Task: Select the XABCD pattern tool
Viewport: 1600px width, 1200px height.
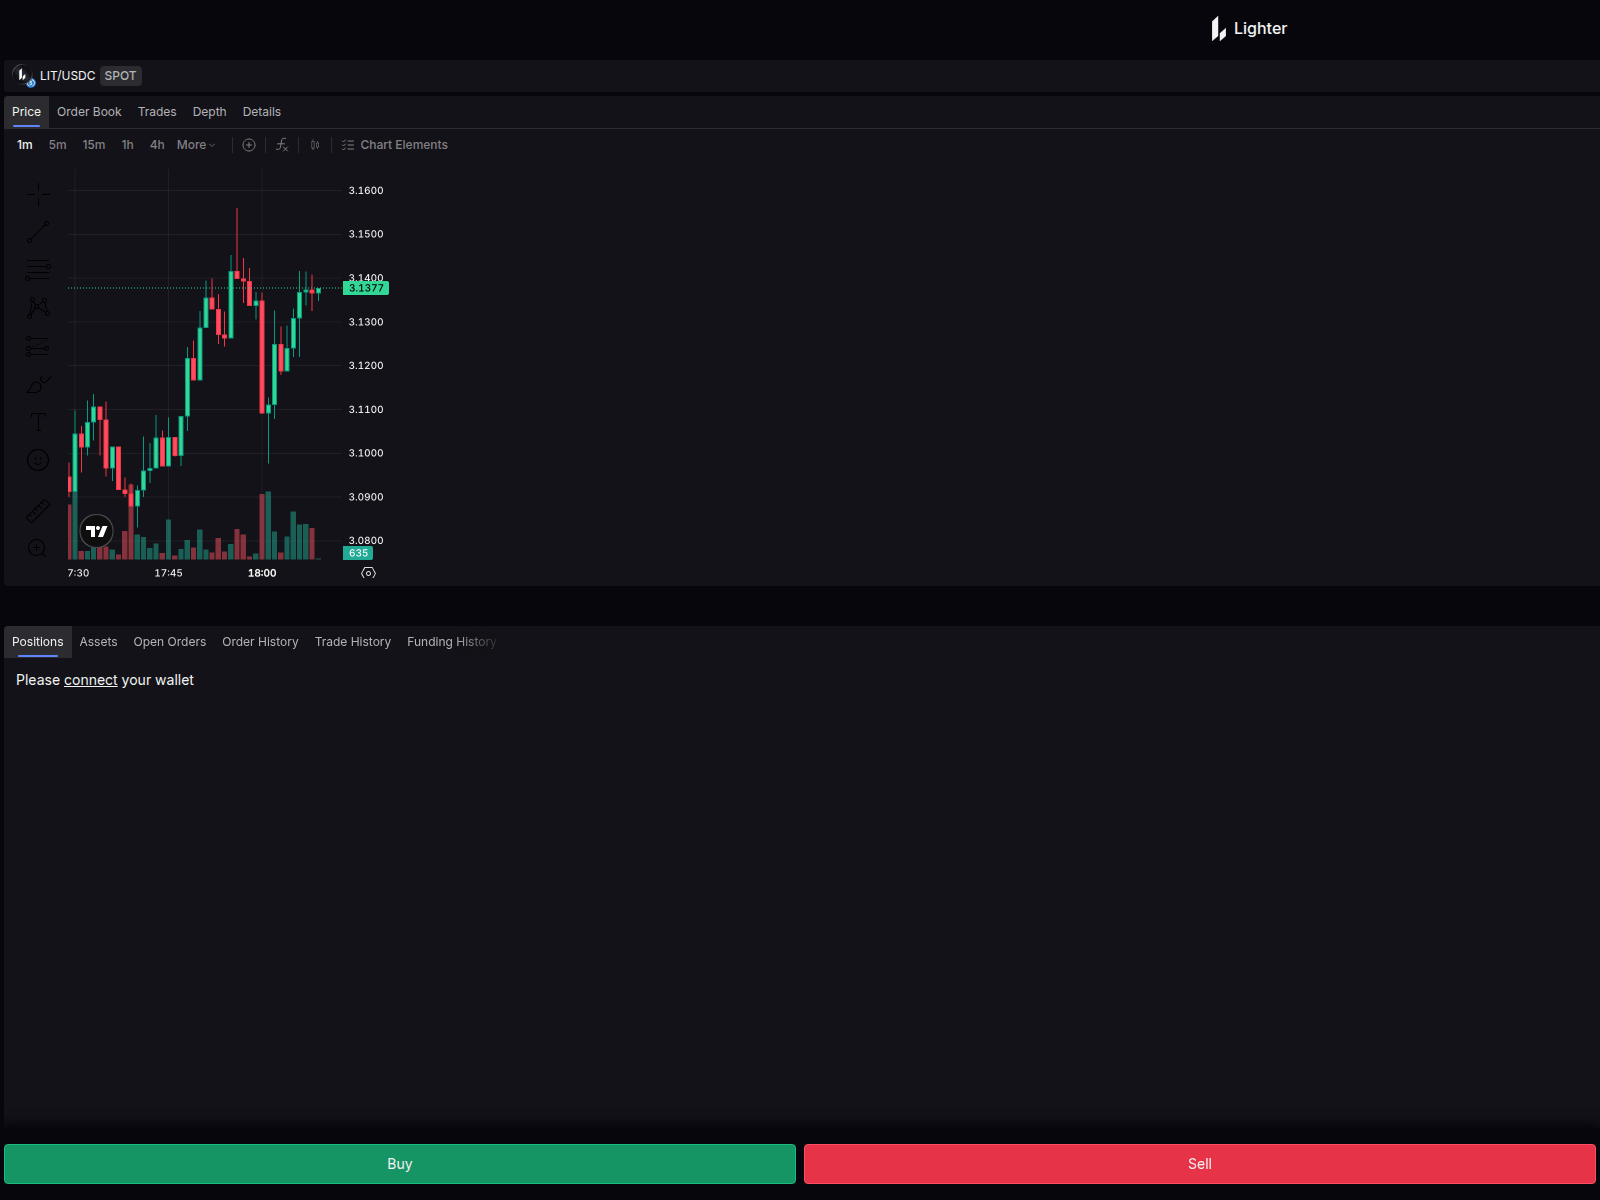Action: tap(38, 308)
